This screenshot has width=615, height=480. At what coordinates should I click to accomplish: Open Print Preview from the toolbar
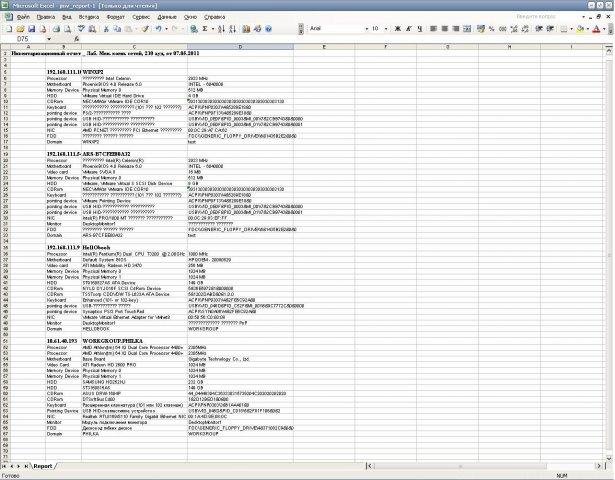click(67, 29)
